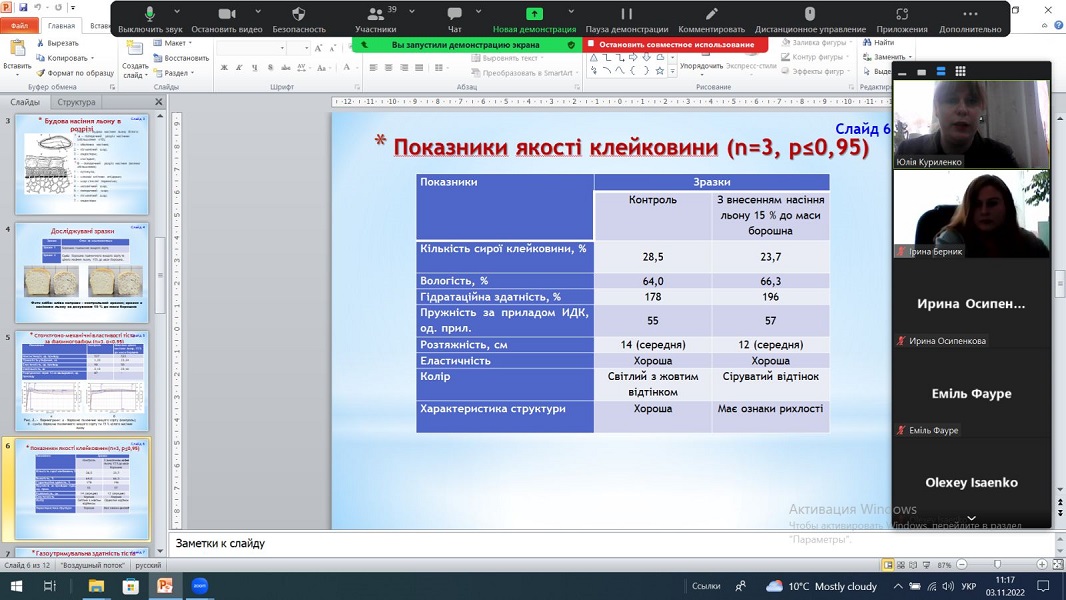The height and width of the screenshot is (600, 1066).
Task: Expand participants options arrow
Action: pos(412,12)
